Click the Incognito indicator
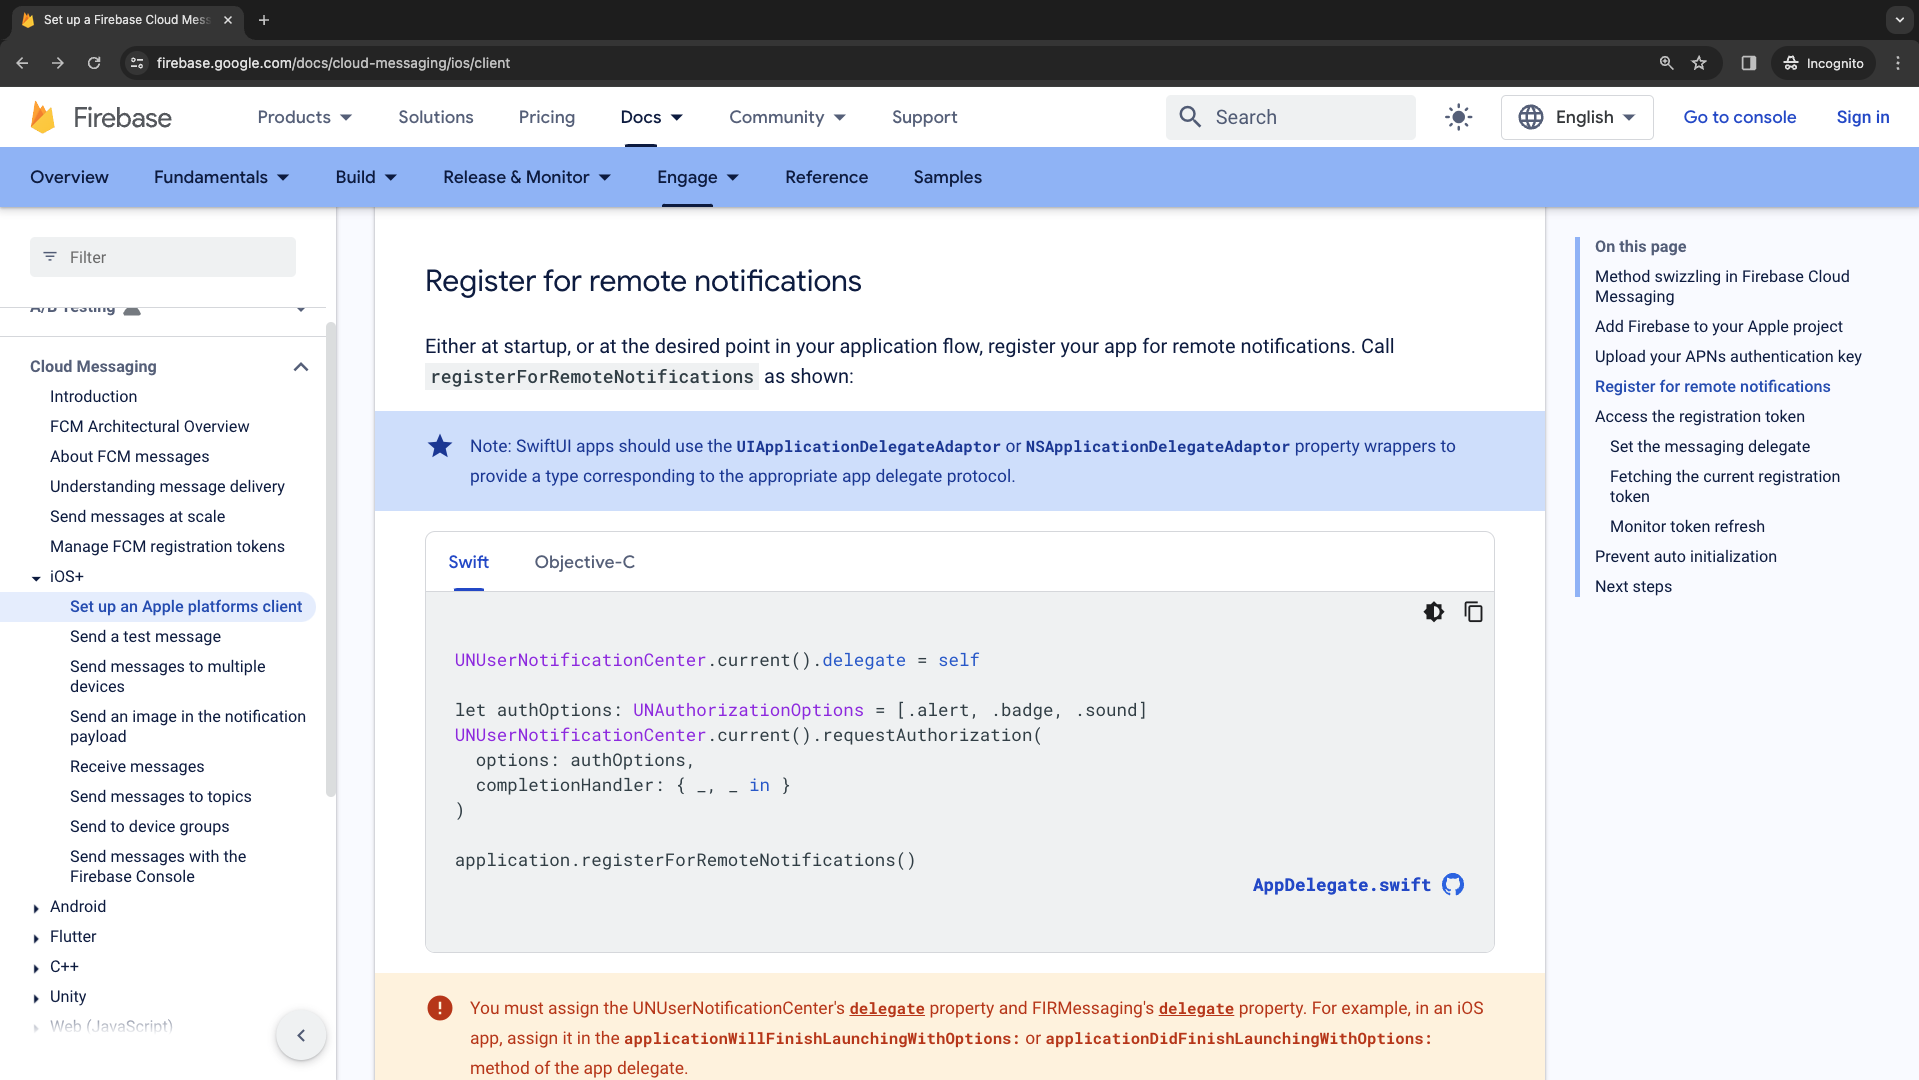Viewport: 1919px width, 1080px height. [x=1824, y=63]
